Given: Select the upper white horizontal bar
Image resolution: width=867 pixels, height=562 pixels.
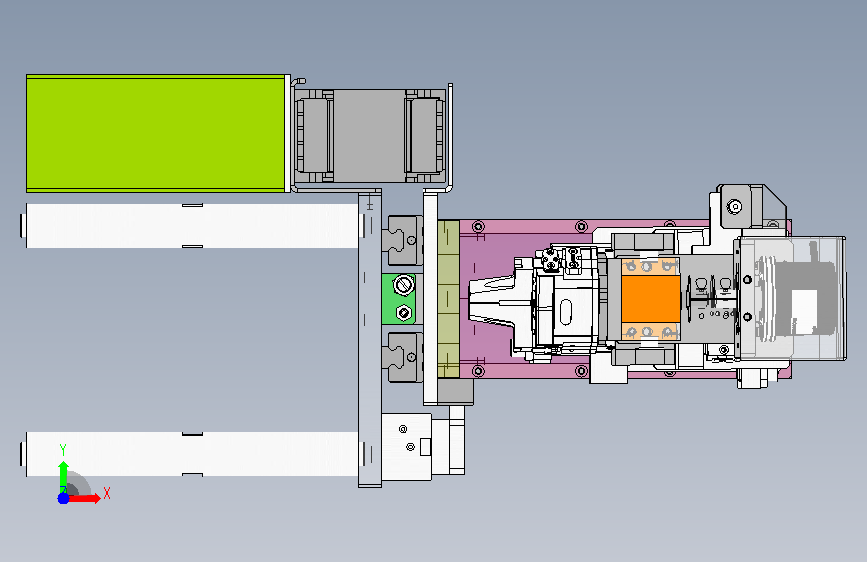Looking at the screenshot, I should click(x=191, y=226).
